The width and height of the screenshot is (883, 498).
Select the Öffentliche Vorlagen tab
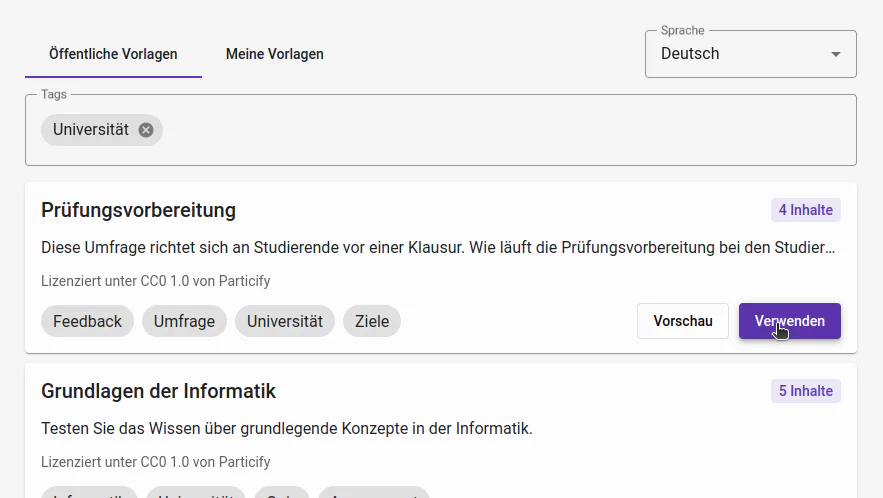click(x=113, y=54)
